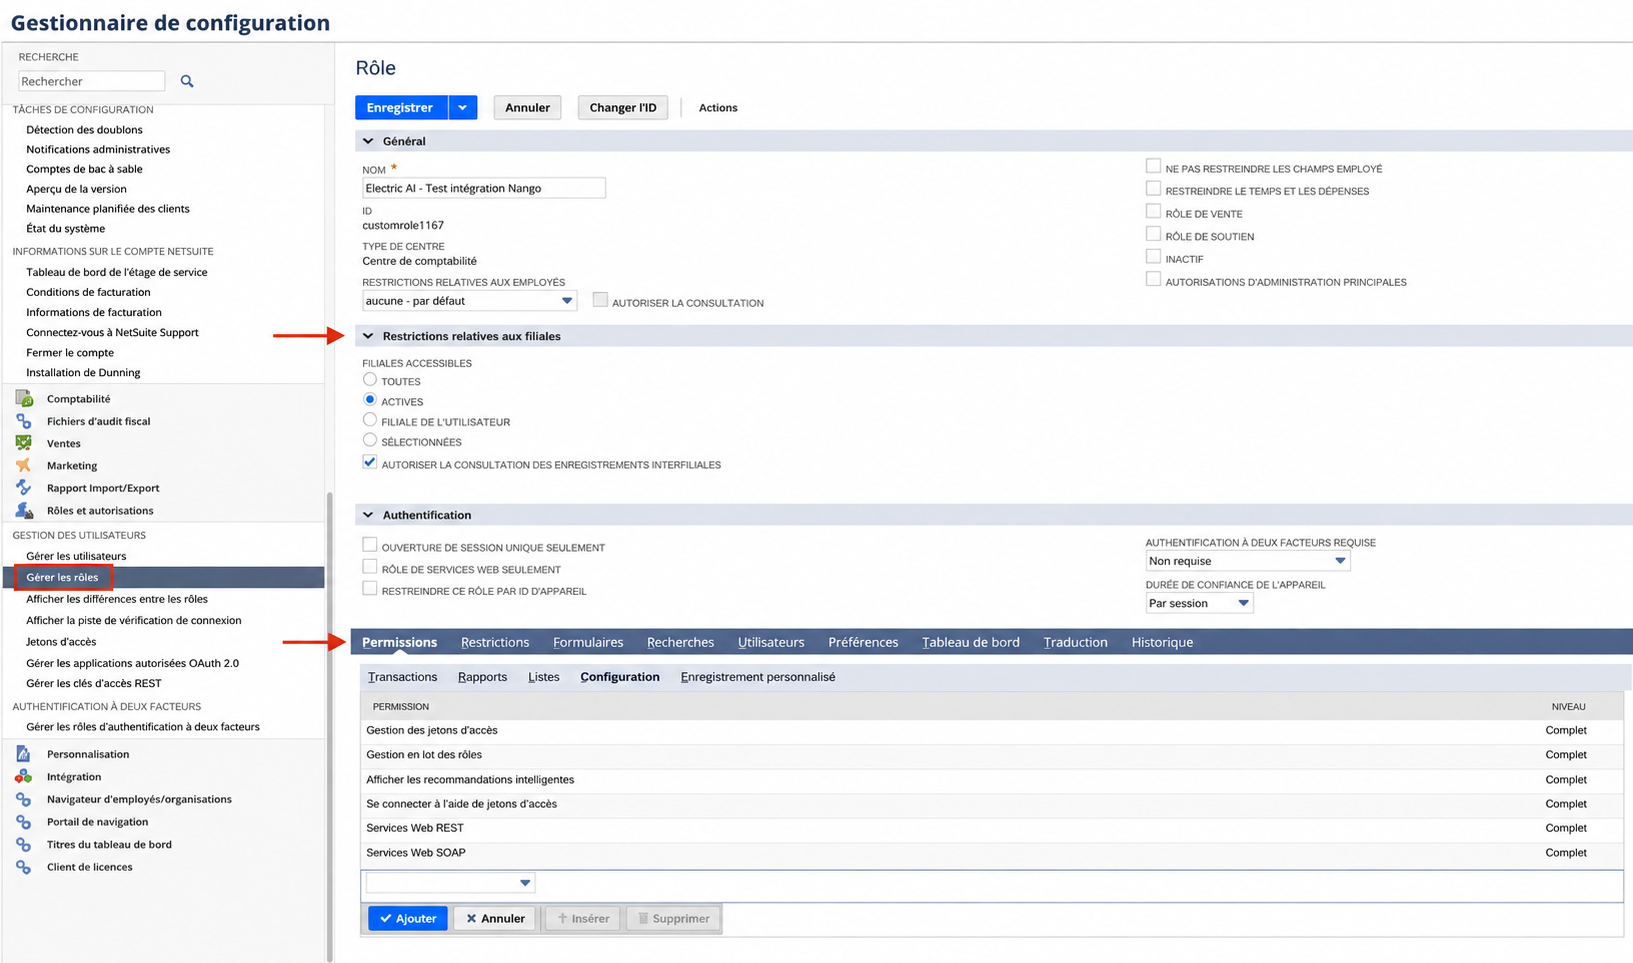Open the Enregistrer split-button arrow
Screen dimensions: 1633x963
[462, 107]
